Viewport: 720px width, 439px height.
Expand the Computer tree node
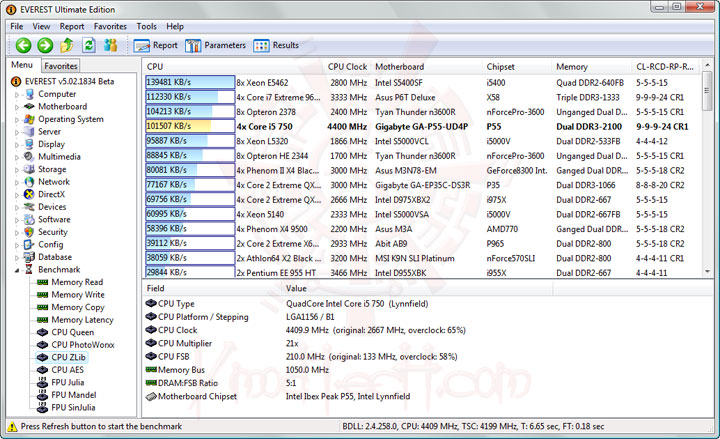click(17, 95)
